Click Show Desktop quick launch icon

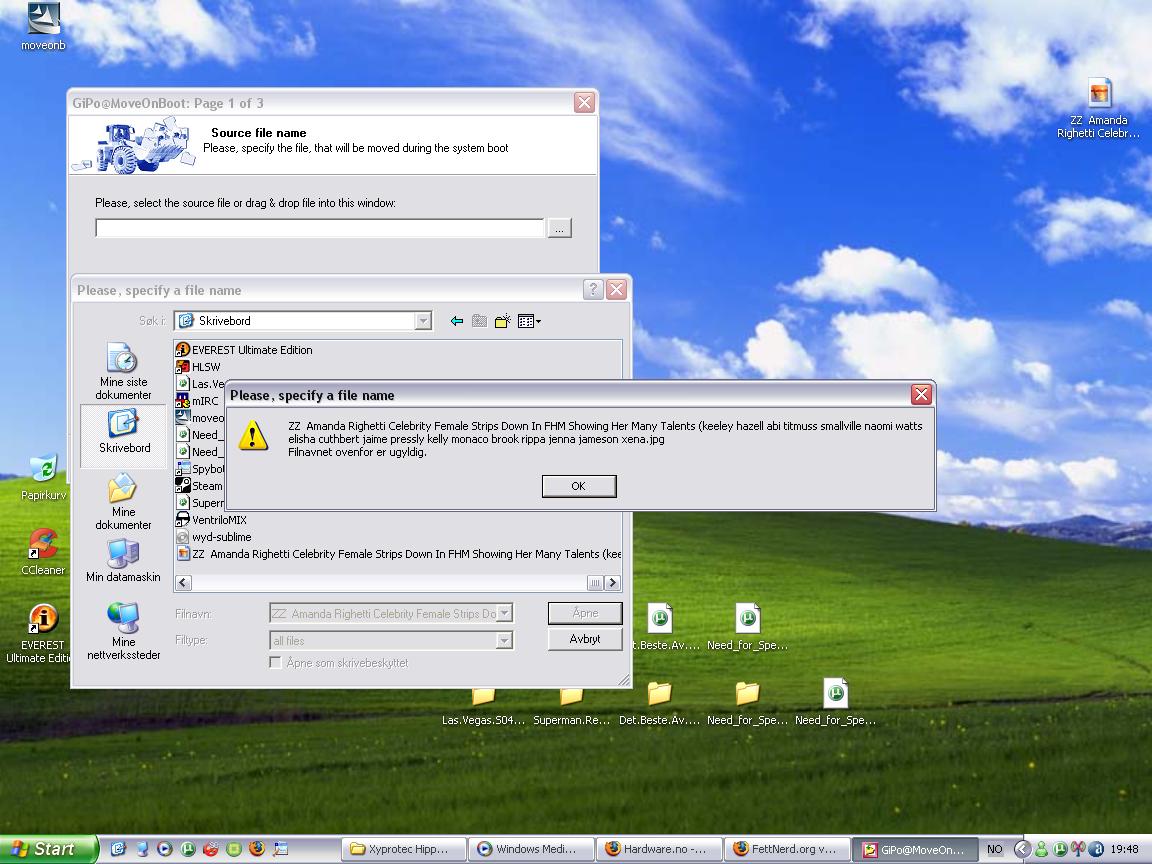(118, 849)
